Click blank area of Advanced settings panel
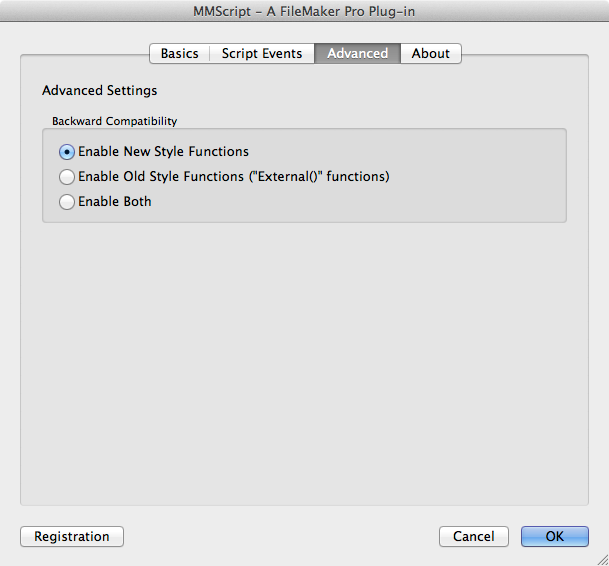The height and width of the screenshot is (566, 609). pyautogui.click(x=304, y=361)
